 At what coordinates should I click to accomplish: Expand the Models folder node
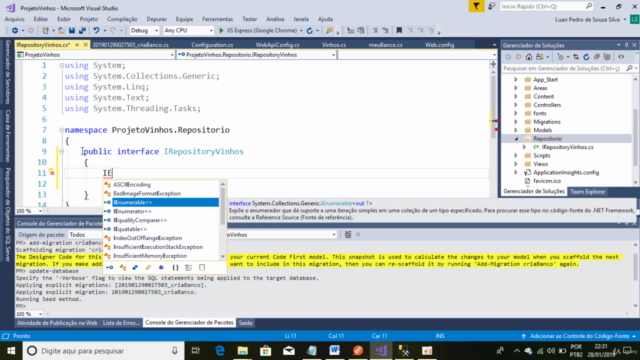tap(516, 130)
